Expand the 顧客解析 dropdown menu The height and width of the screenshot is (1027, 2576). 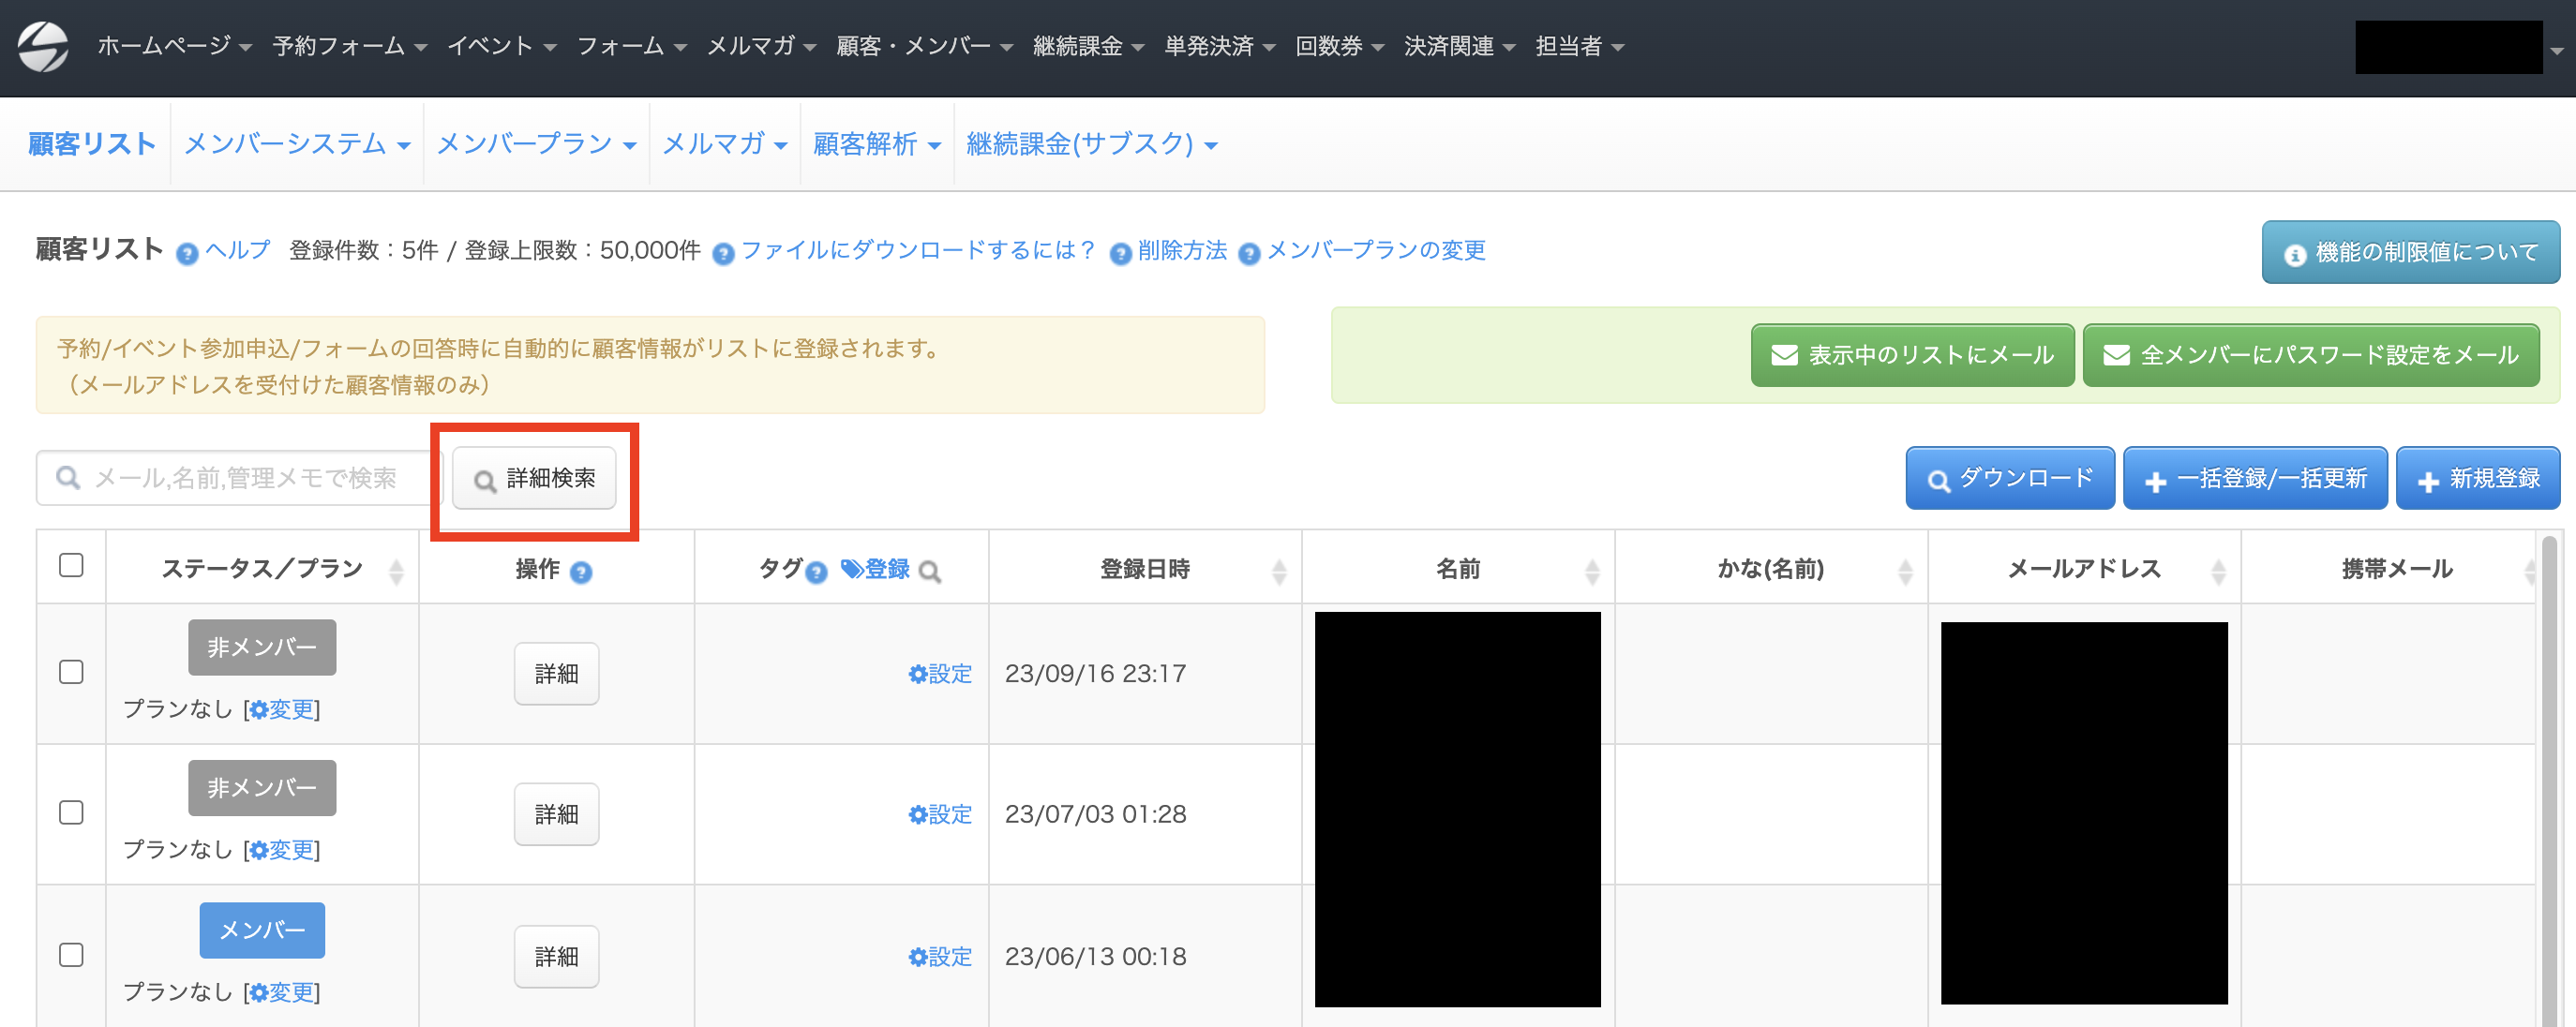click(x=877, y=145)
